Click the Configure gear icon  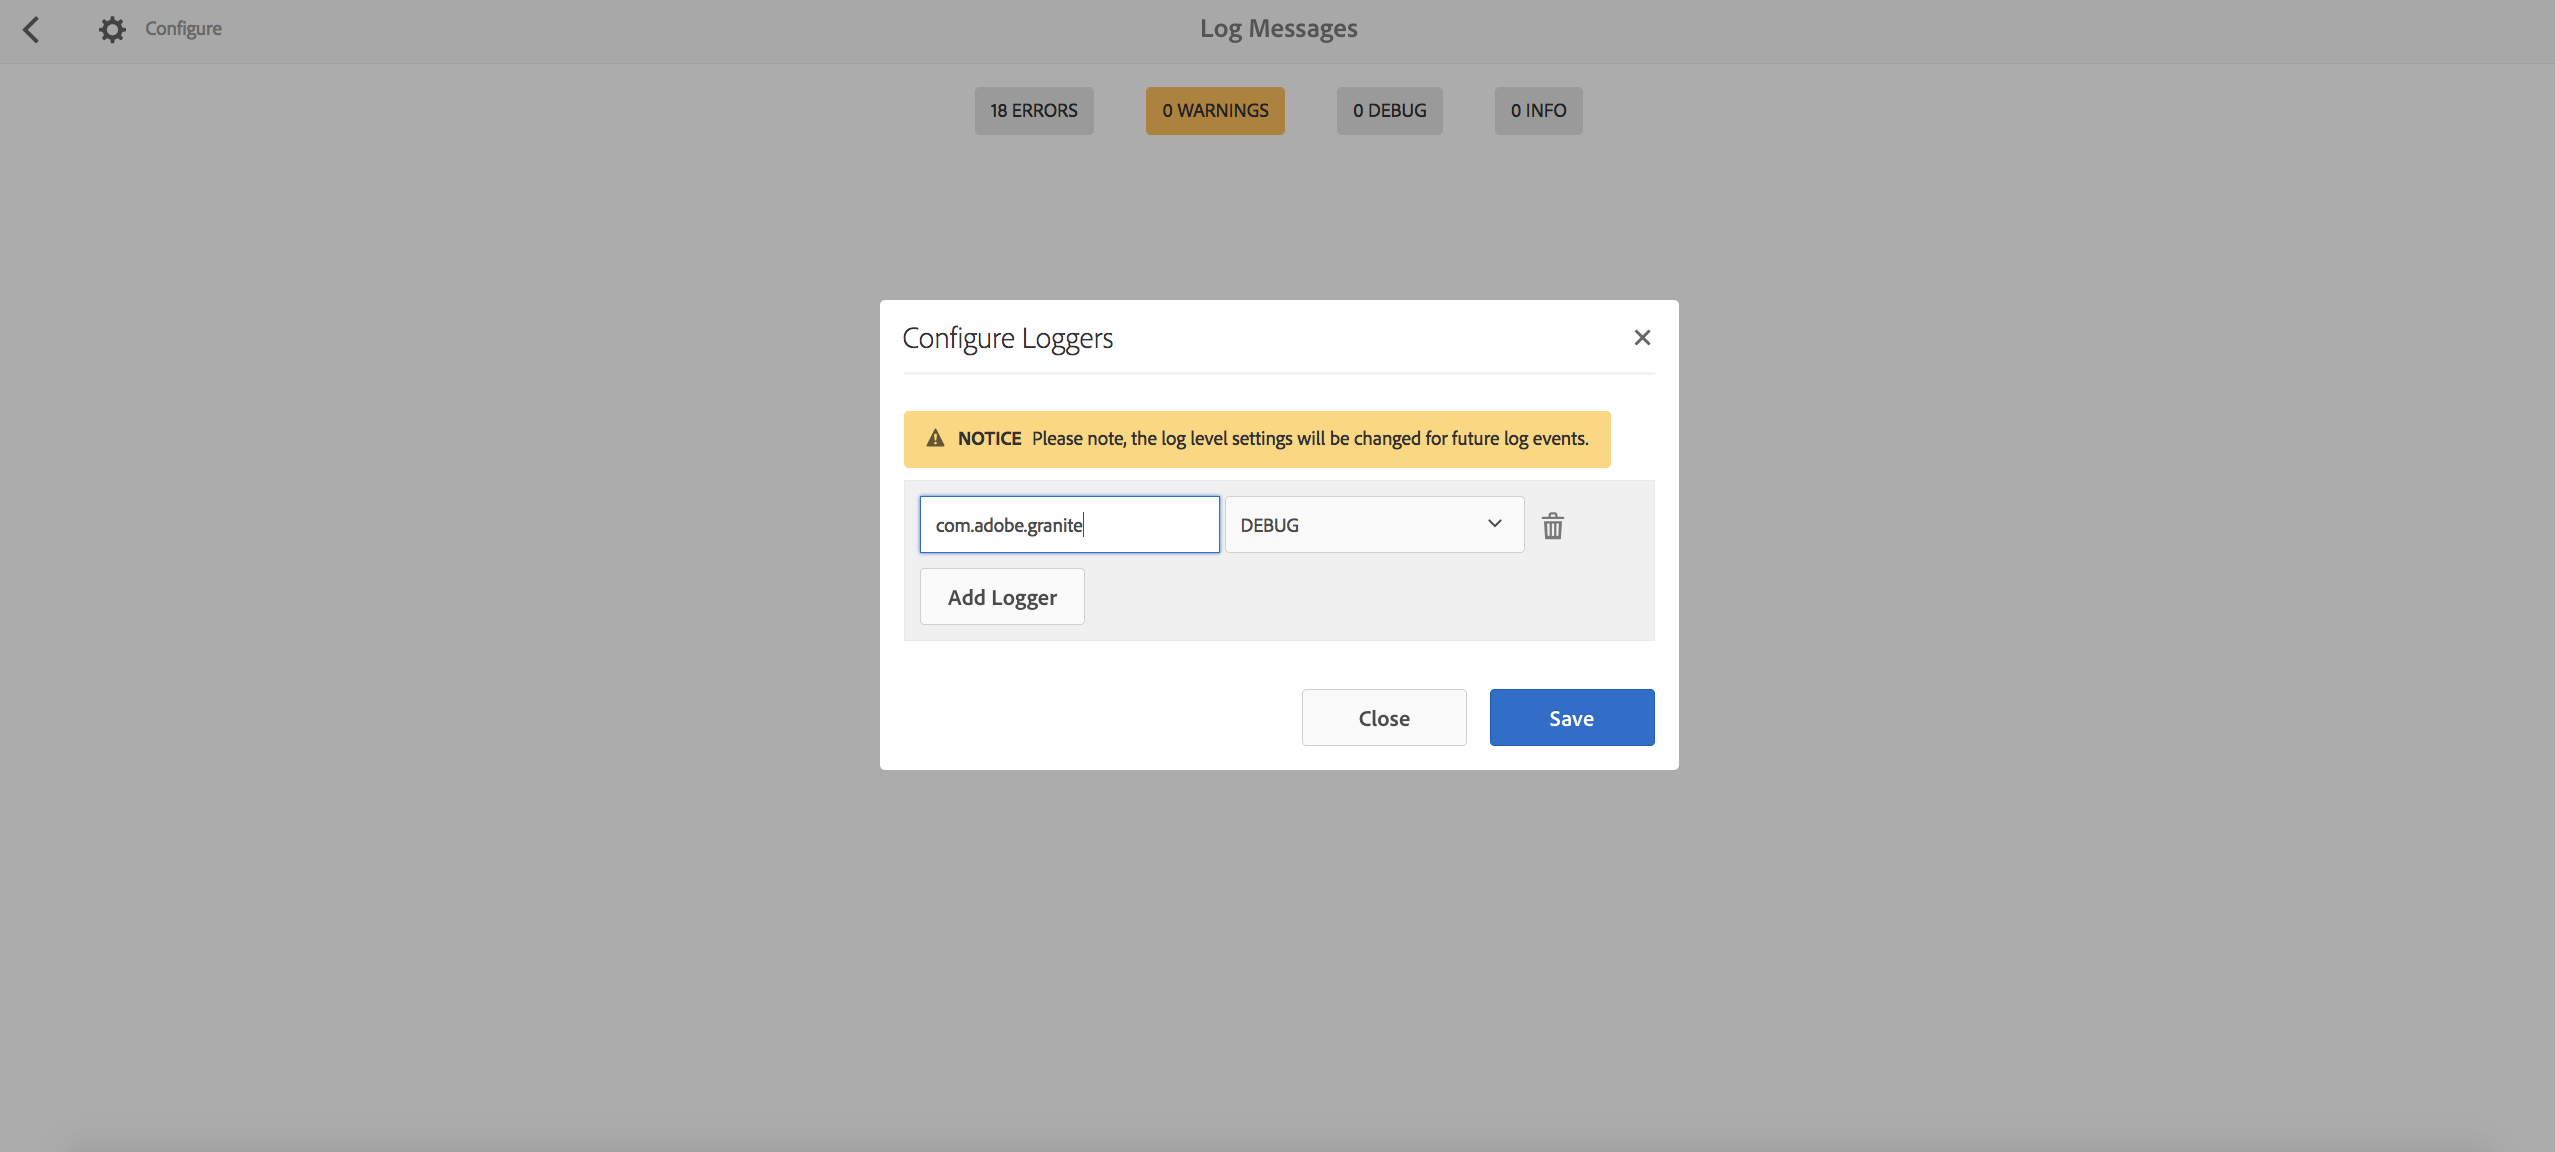pos(112,29)
